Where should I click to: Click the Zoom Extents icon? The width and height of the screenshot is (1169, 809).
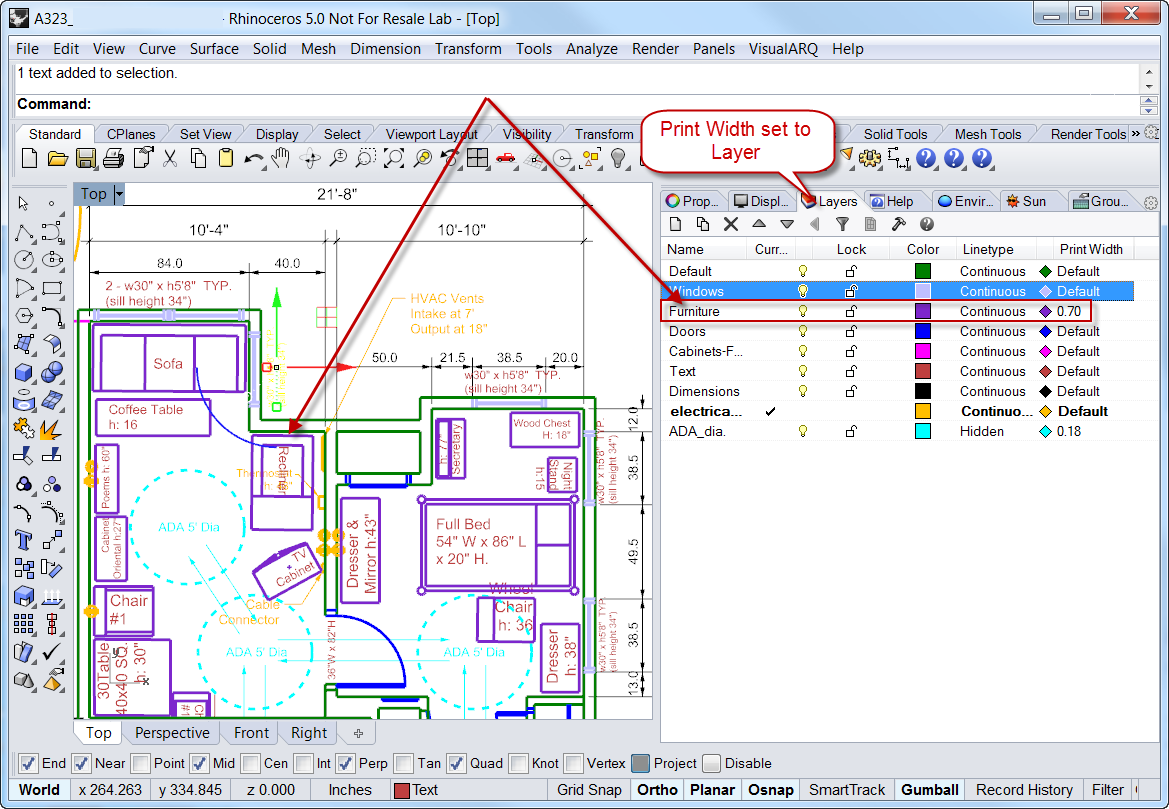[394, 158]
